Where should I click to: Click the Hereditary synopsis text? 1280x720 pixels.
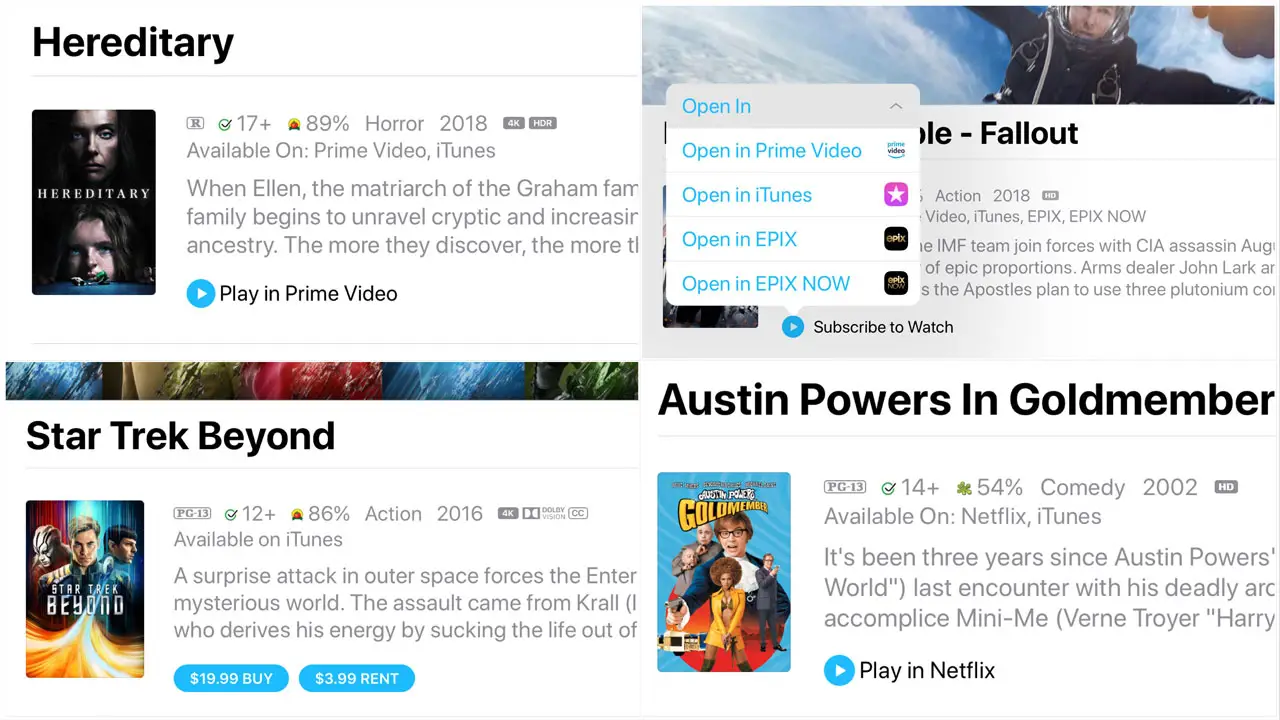click(412, 217)
